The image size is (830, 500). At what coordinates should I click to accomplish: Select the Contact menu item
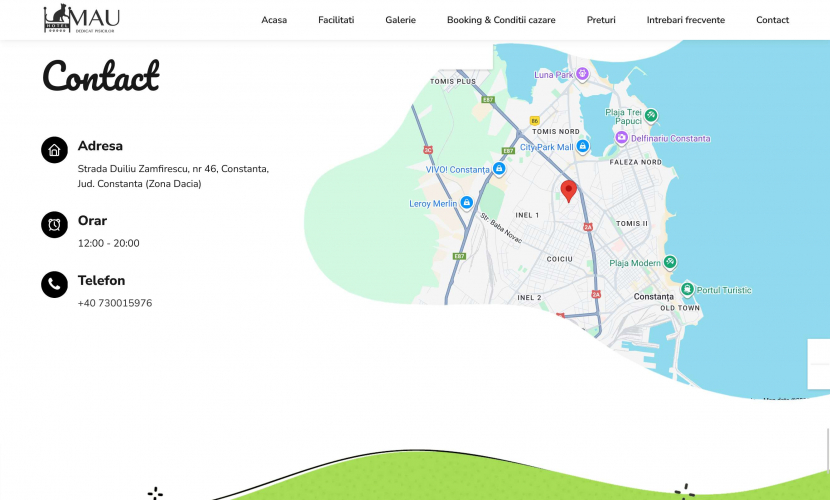772,20
